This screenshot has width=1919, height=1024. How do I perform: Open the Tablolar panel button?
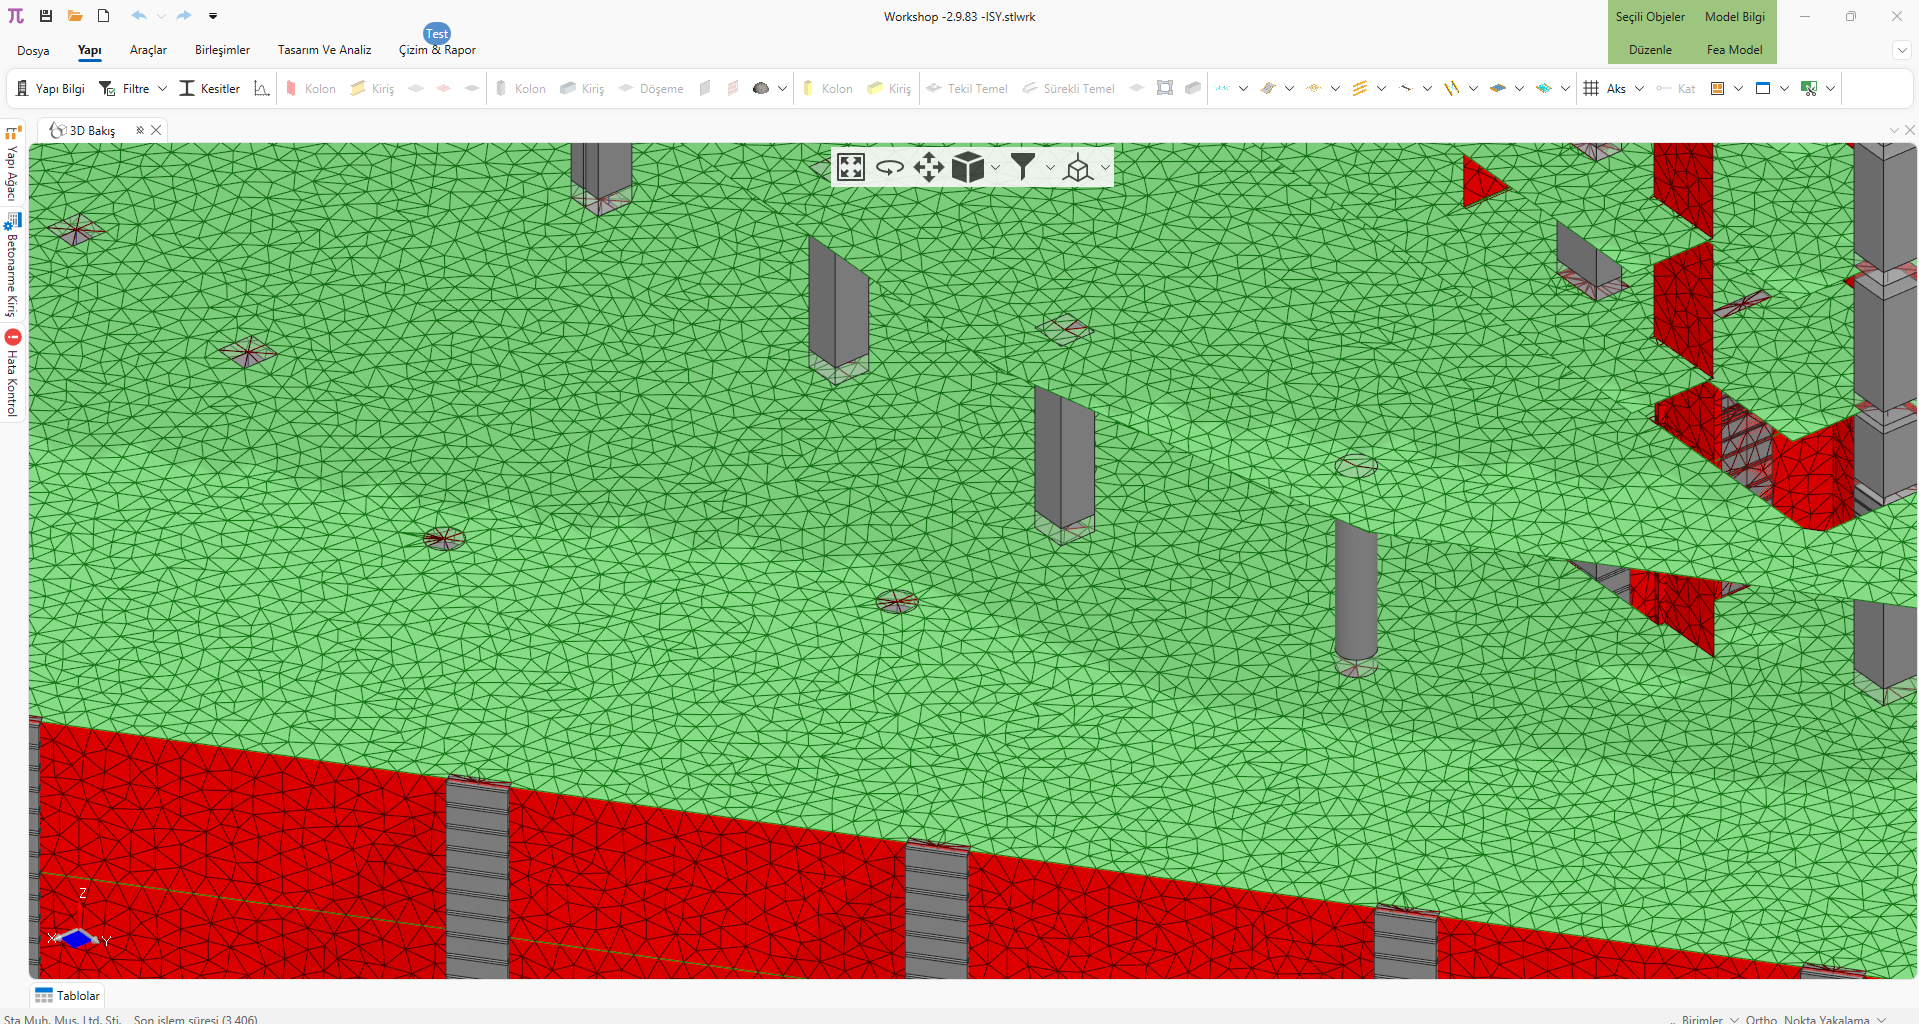68,996
